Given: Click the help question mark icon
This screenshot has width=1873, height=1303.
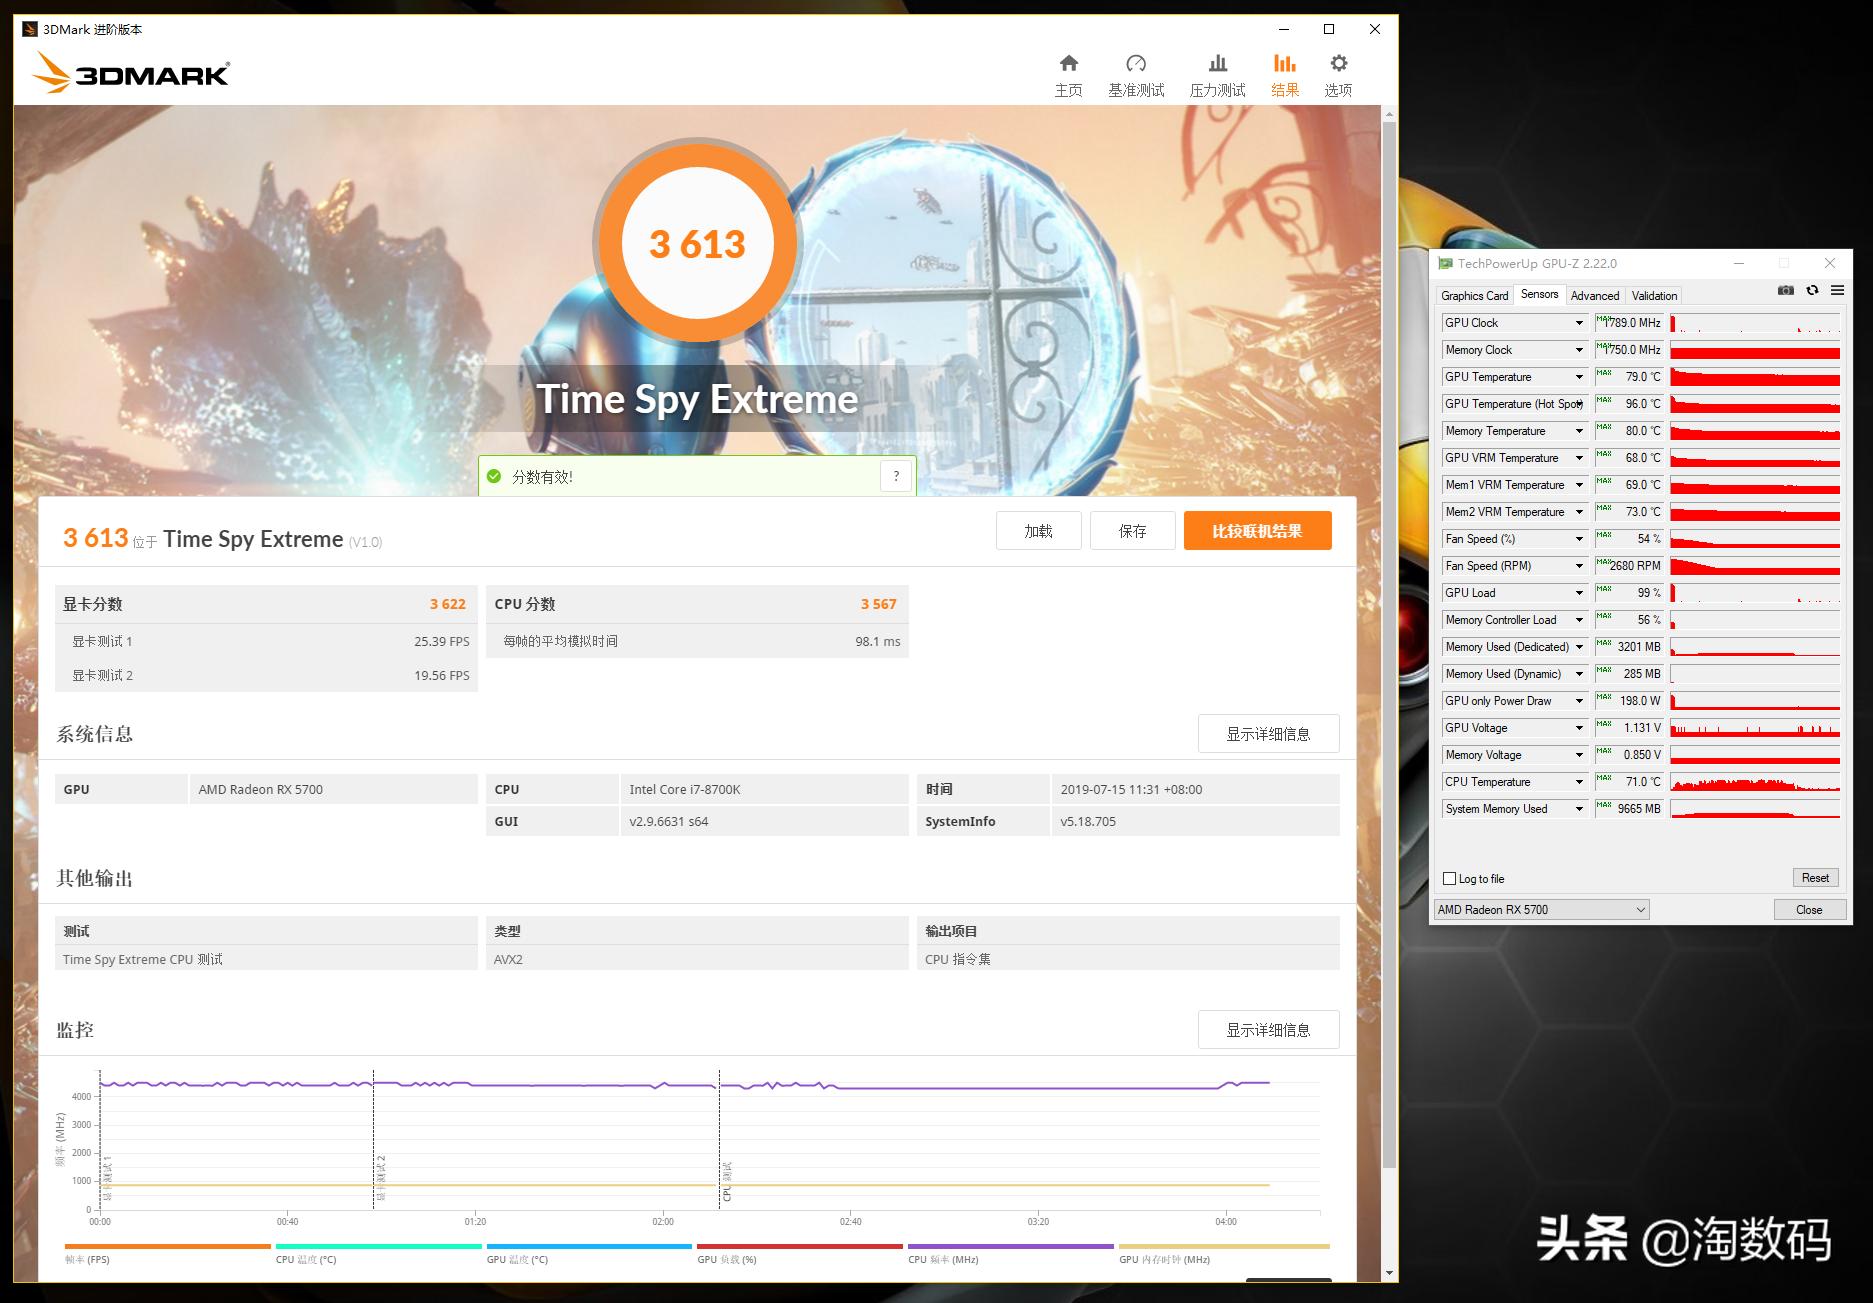Looking at the screenshot, I should click(896, 476).
